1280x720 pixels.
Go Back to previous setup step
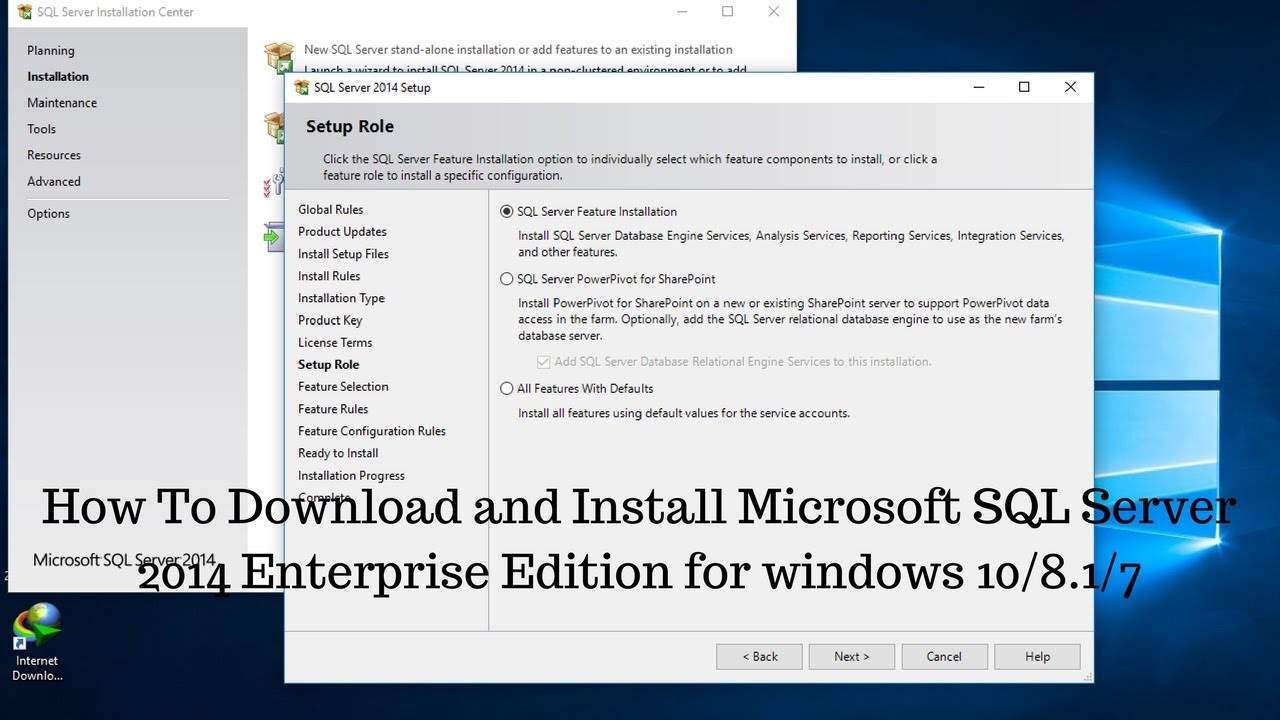tap(760, 656)
